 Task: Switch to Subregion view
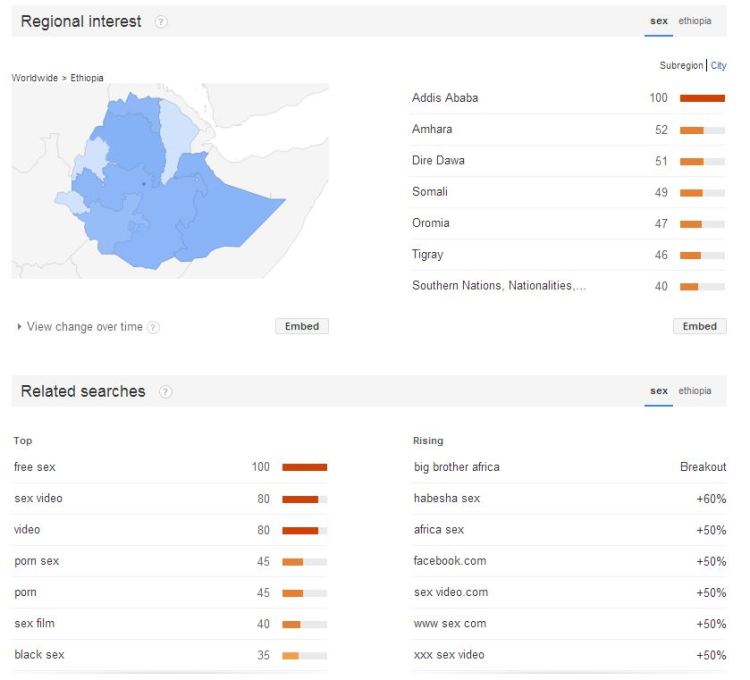681,66
